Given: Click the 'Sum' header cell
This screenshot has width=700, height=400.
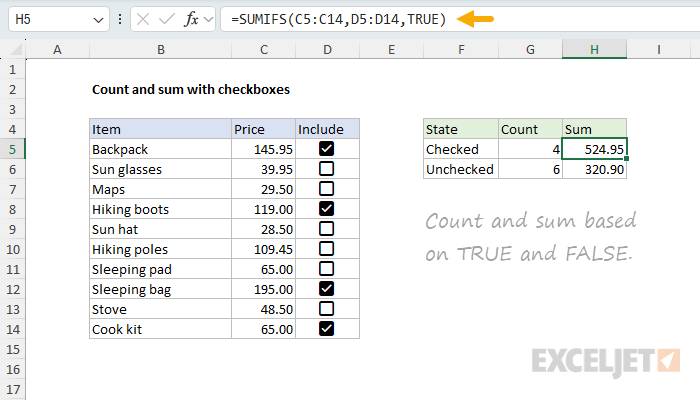Looking at the screenshot, I should click(594, 129).
